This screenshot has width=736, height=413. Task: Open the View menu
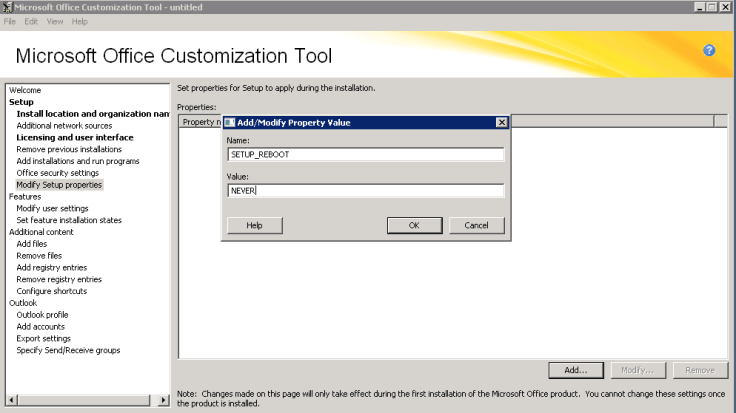55,21
